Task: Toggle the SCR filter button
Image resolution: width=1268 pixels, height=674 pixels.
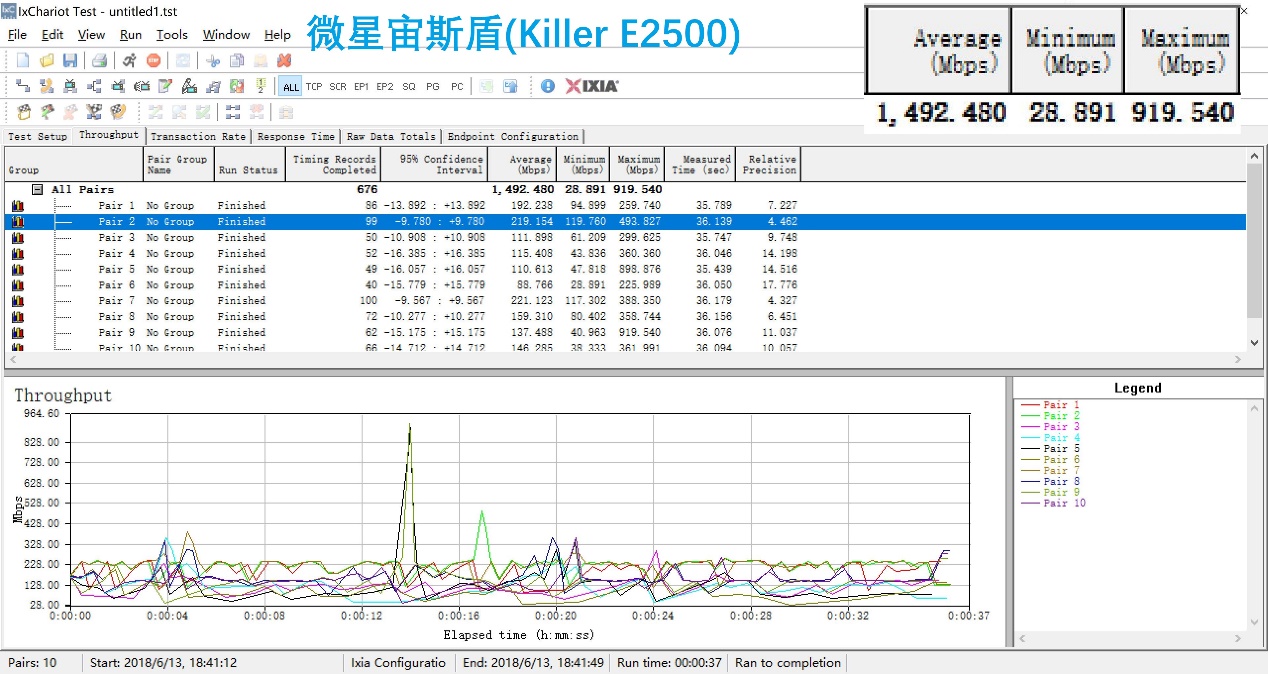Action: (x=338, y=87)
